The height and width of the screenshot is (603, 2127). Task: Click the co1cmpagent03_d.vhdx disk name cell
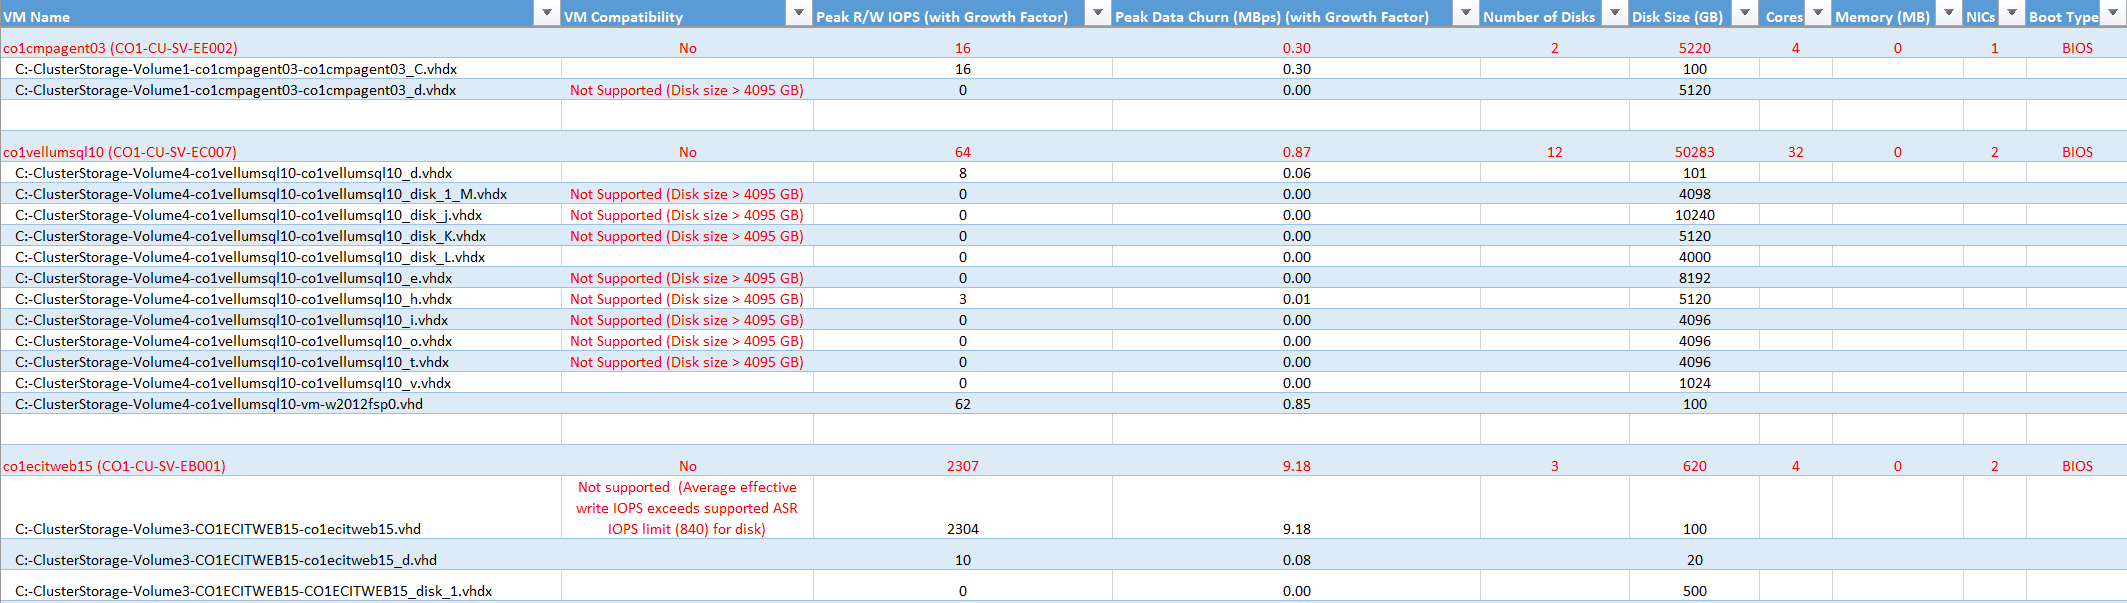click(236, 90)
